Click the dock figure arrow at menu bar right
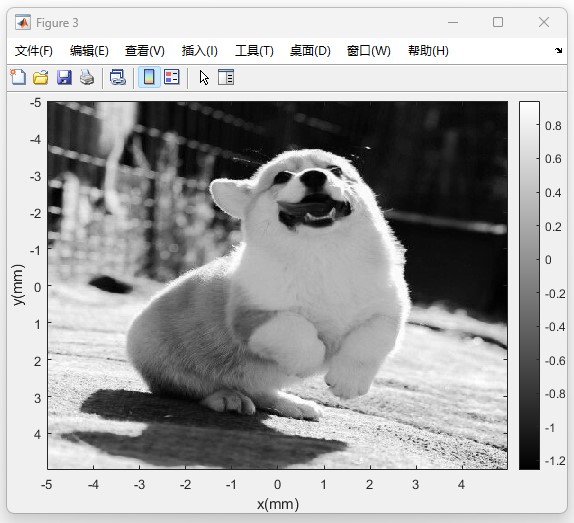Viewport: 574px width, 523px height. [x=558, y=51]
